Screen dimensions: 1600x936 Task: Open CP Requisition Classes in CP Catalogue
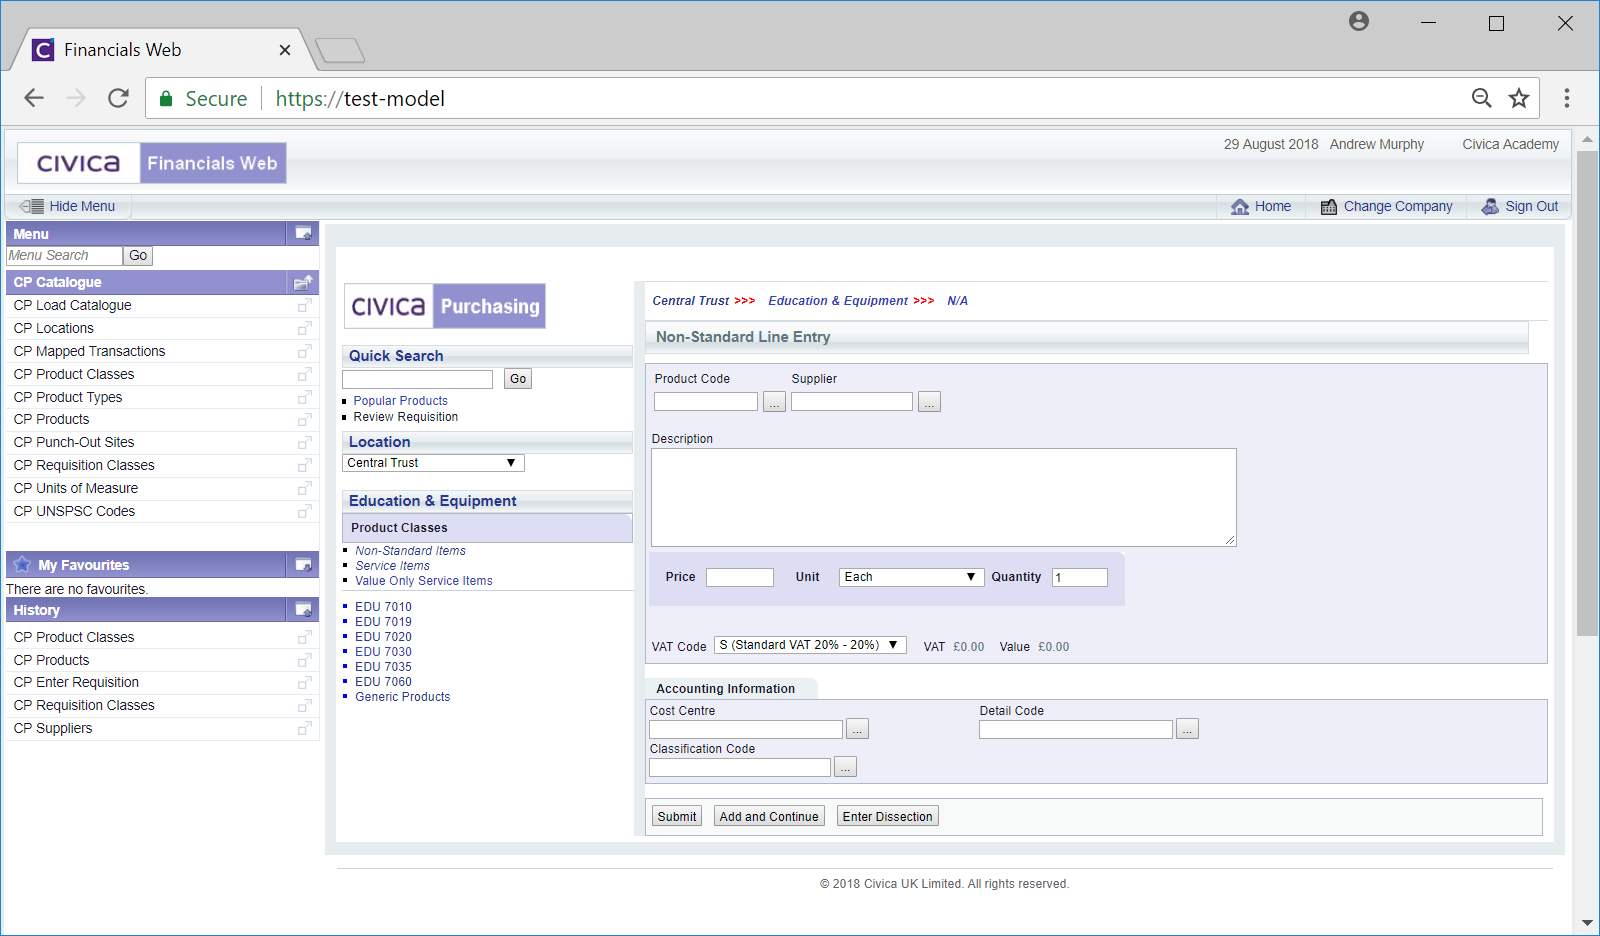pos(84,465)
